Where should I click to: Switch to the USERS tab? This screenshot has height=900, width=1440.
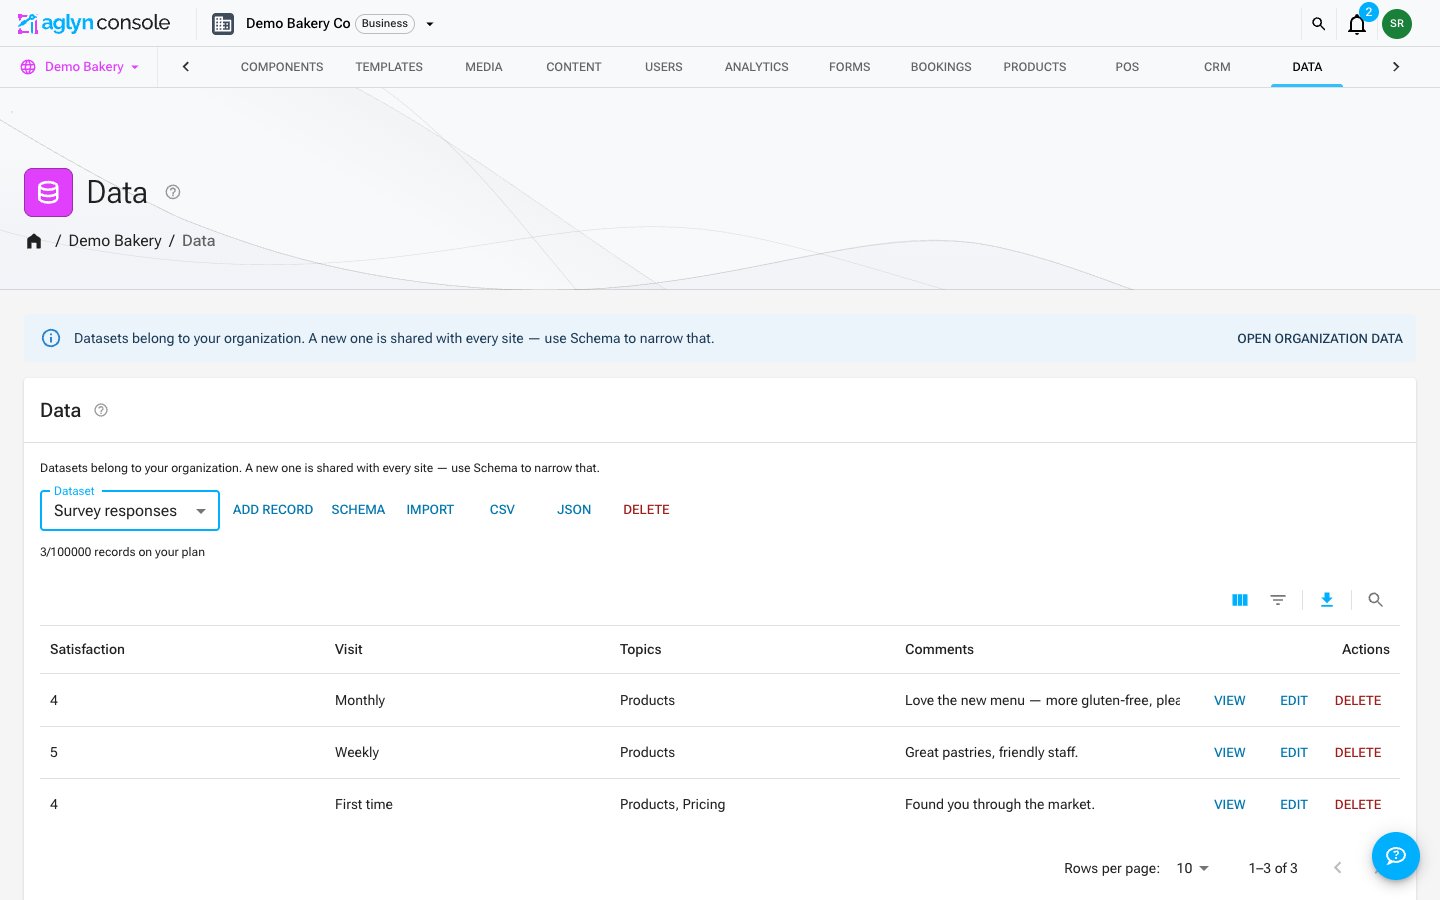[664, 67]
